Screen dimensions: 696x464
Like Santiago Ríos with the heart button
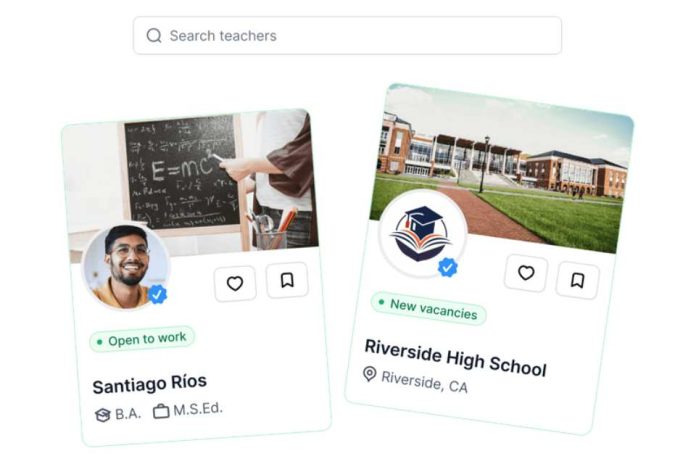(x=235, y=283)
